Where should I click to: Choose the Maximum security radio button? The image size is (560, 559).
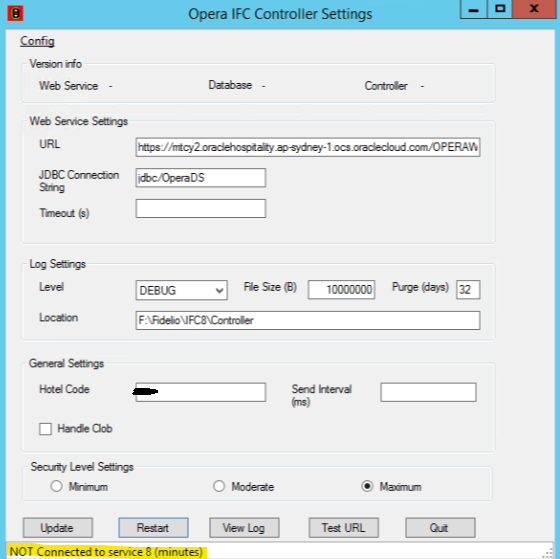tap(367, 486)
